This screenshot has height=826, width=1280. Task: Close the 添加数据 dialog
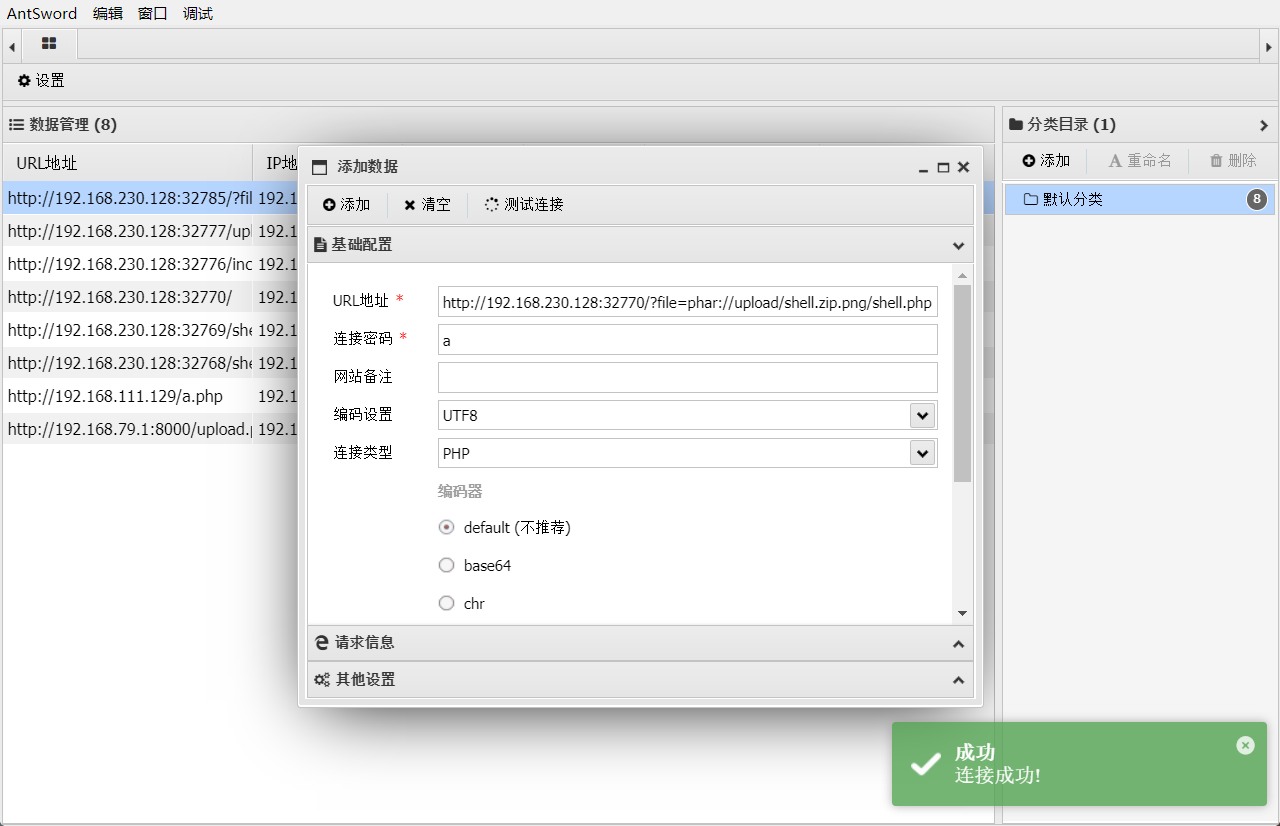(x=963, y=167)
